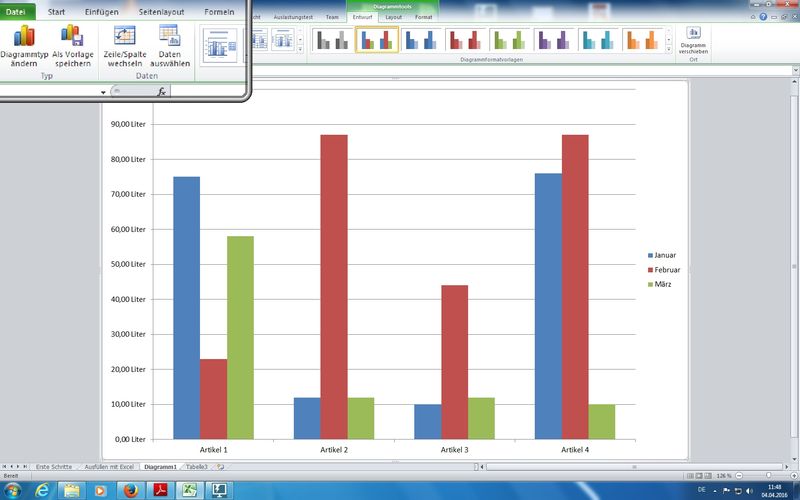Click März legend entry
Image resolution: width=800 pixels, height=500 pixels.
660,284
